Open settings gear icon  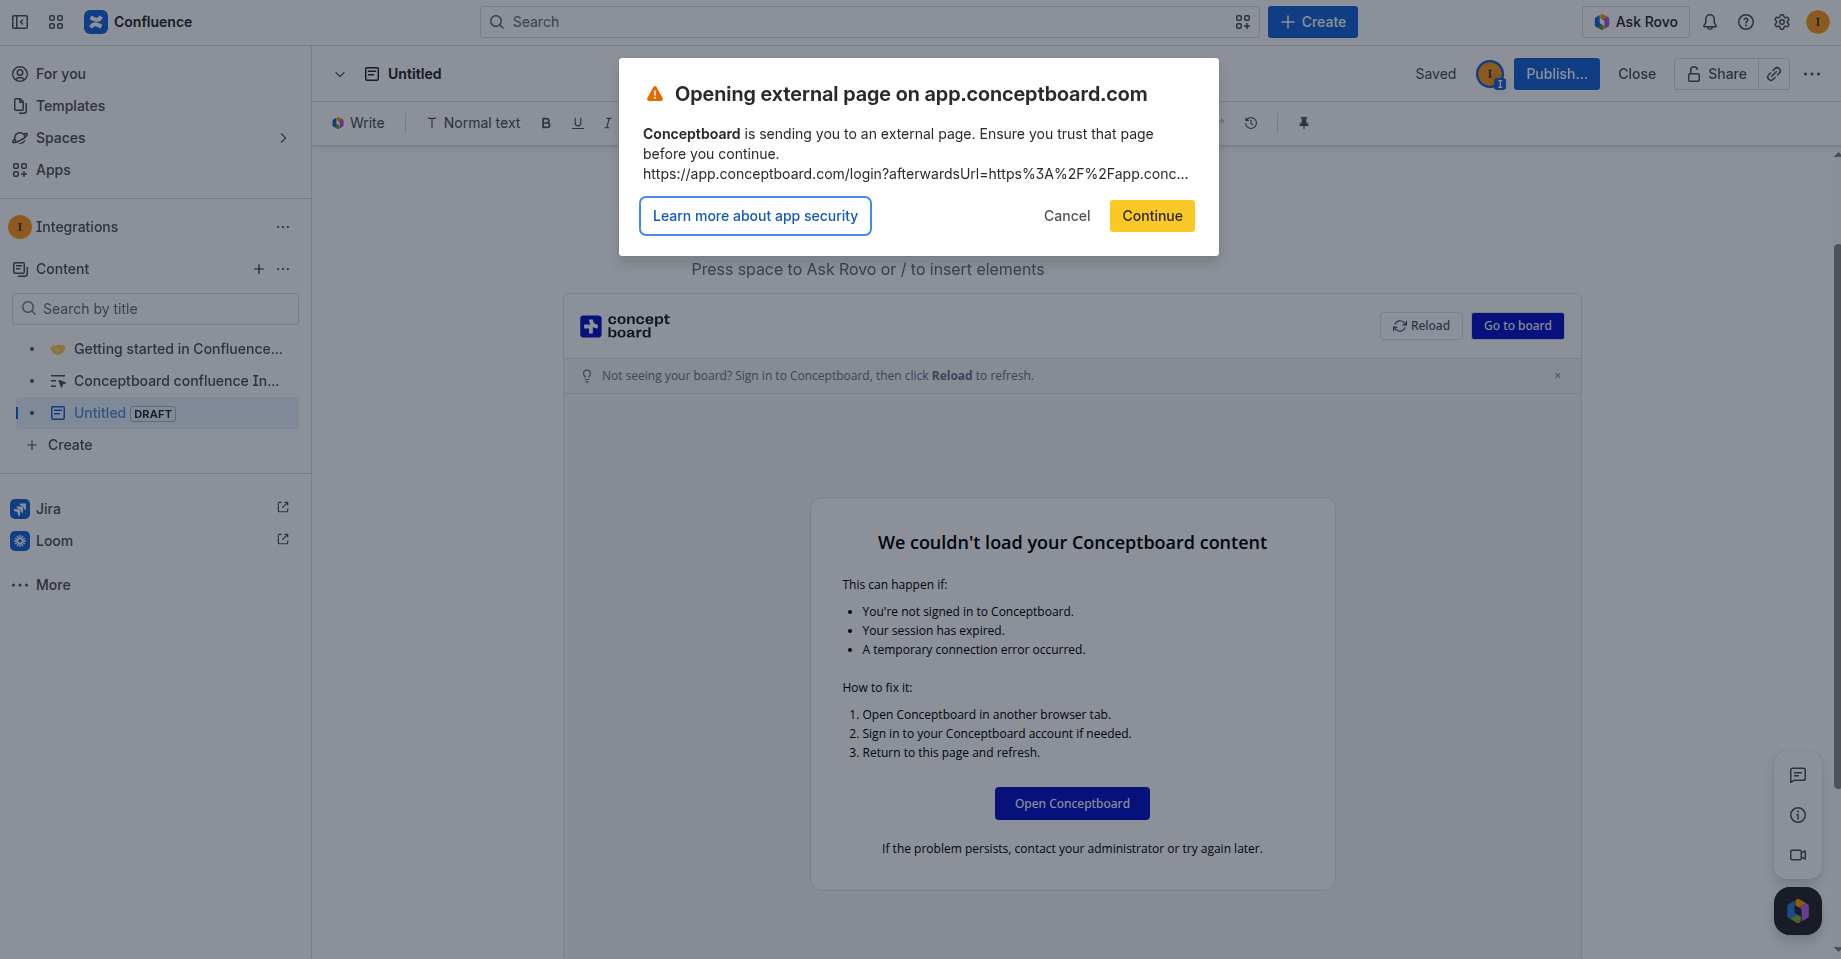click(x=1782, y=22)
